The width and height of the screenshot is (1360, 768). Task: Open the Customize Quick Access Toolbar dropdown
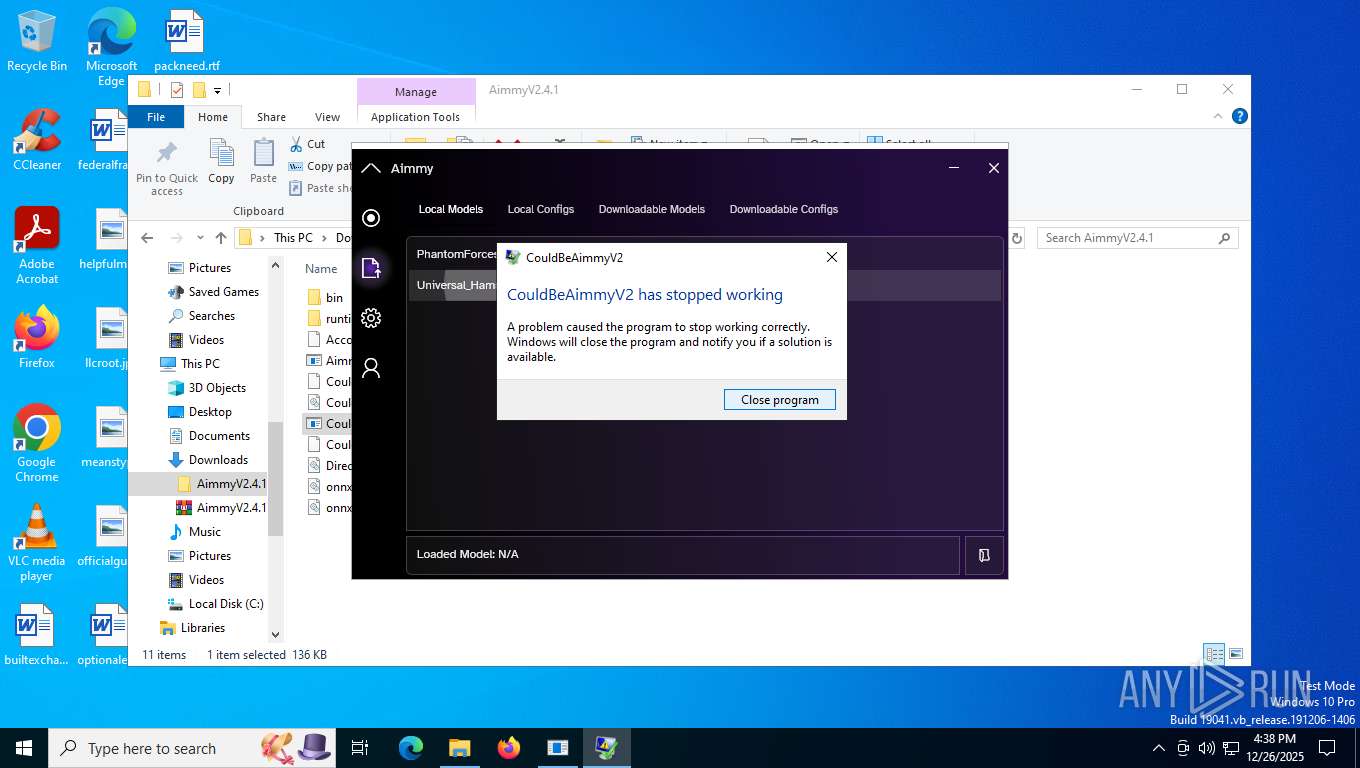click(217, 90)
